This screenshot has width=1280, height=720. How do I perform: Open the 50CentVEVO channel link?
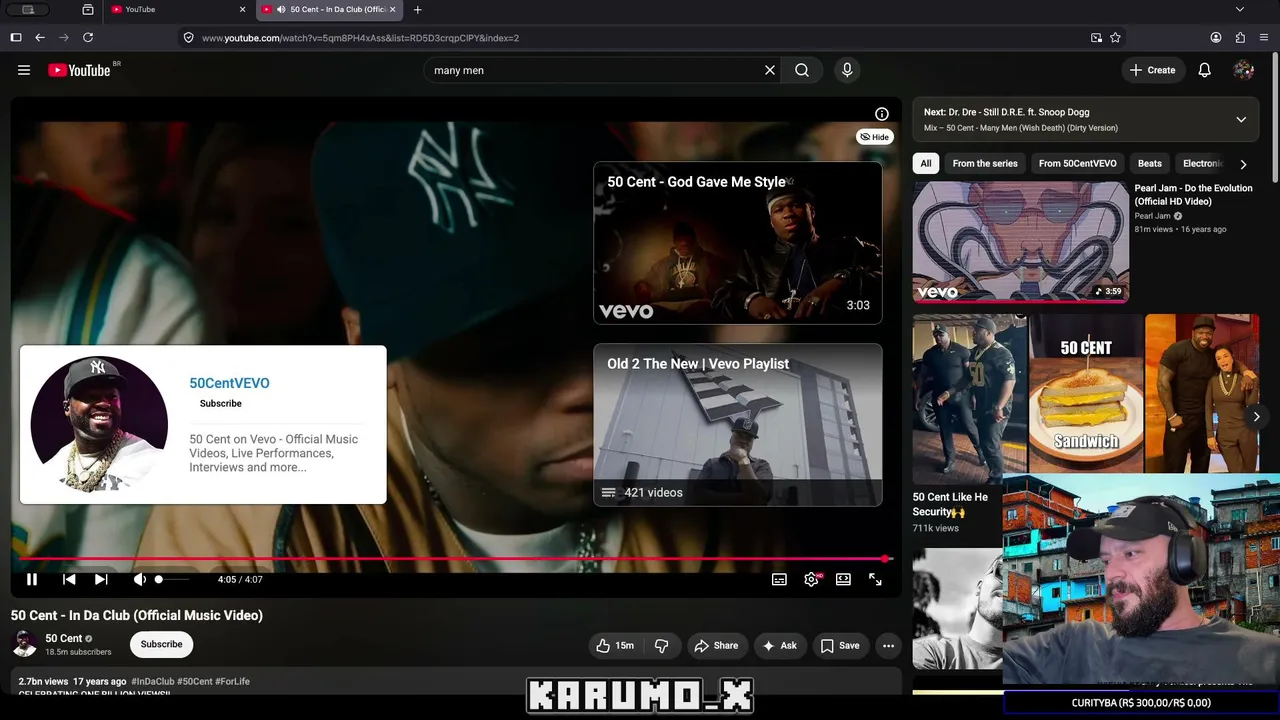tap(229, 383)
